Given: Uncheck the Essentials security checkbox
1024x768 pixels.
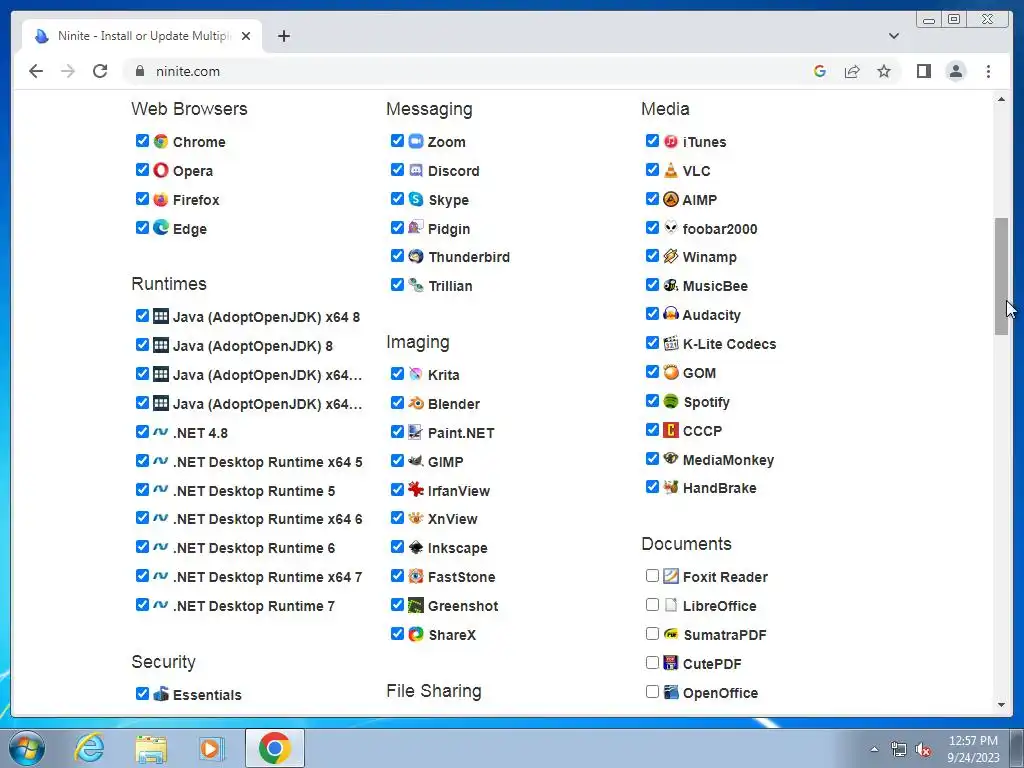Looking at the screenshot, I should 142,694.
